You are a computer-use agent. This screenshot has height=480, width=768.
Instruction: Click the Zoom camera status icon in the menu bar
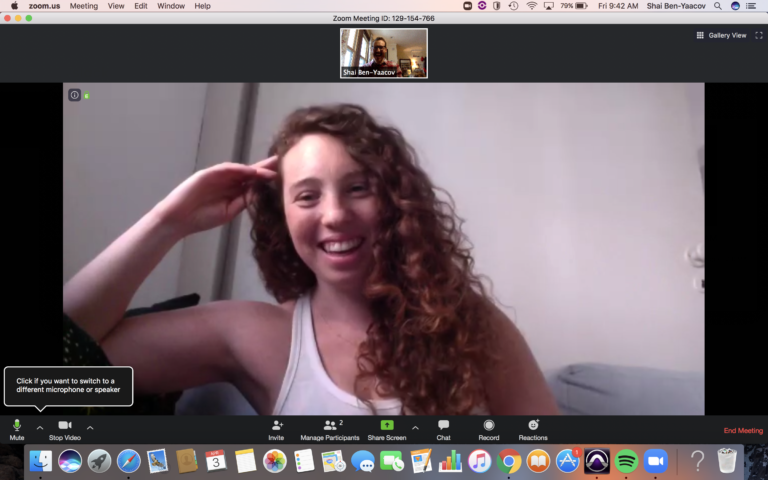[x=468, y=6]
